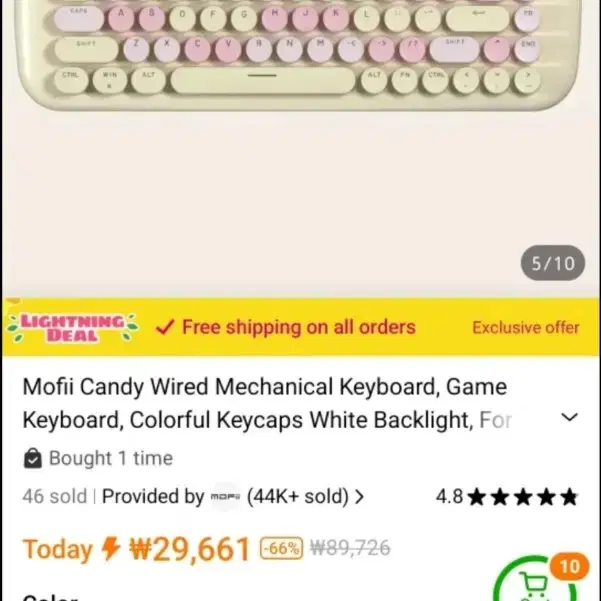The image size is (601, 601).
Task: Click the ₩29,661 sale price
Action: coord(190,549)
